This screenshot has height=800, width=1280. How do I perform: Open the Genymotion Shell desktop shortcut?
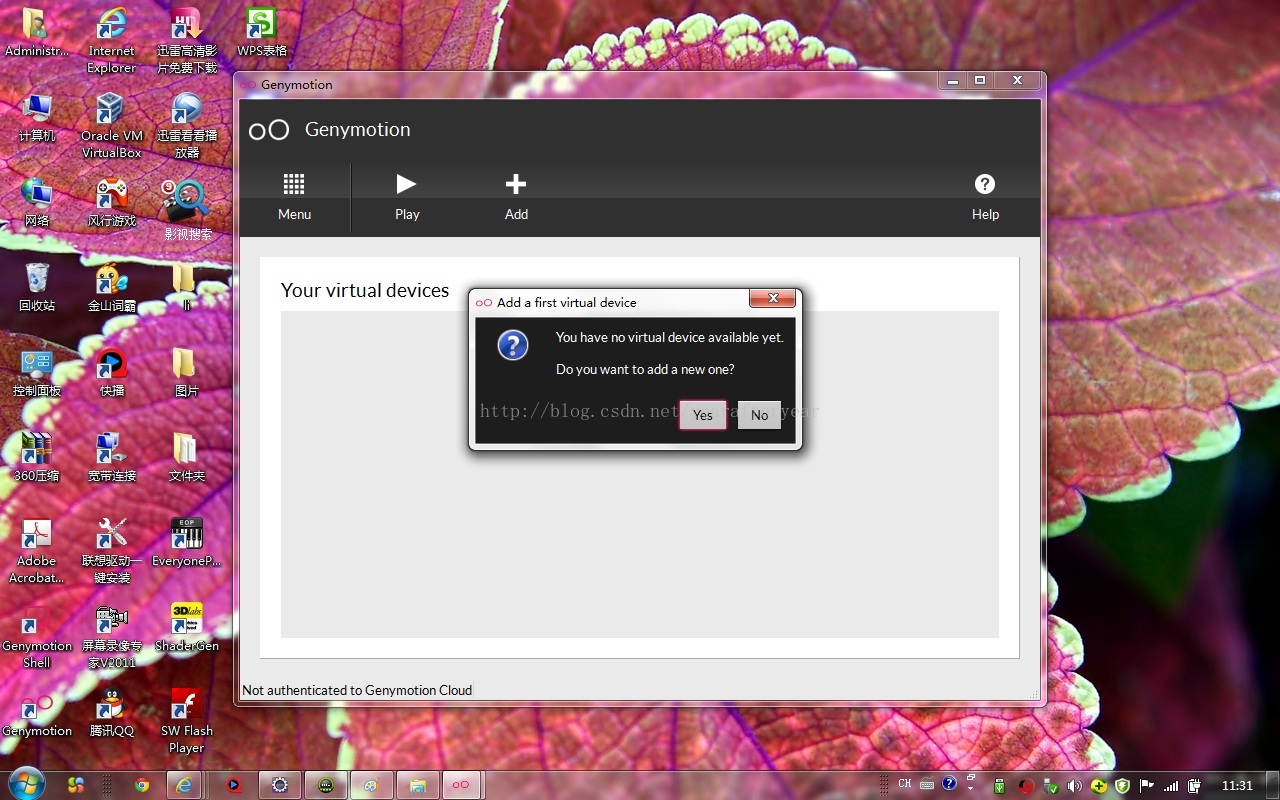coord(36,636)
